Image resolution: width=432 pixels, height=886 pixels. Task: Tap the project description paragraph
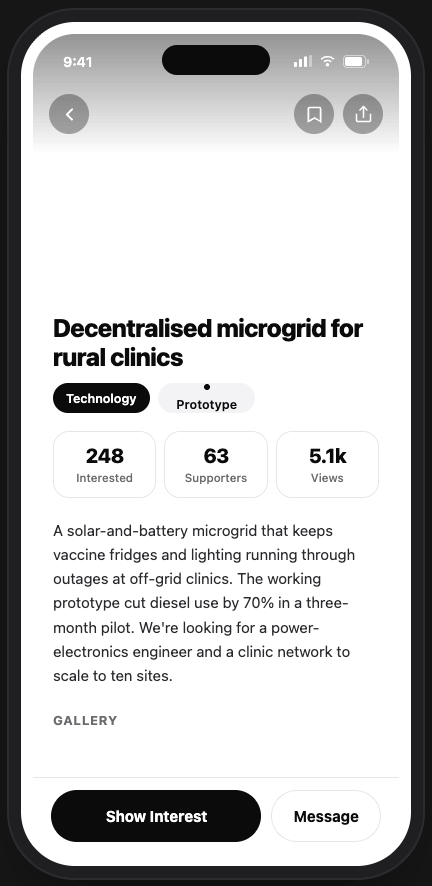click(x=202, y=603)
